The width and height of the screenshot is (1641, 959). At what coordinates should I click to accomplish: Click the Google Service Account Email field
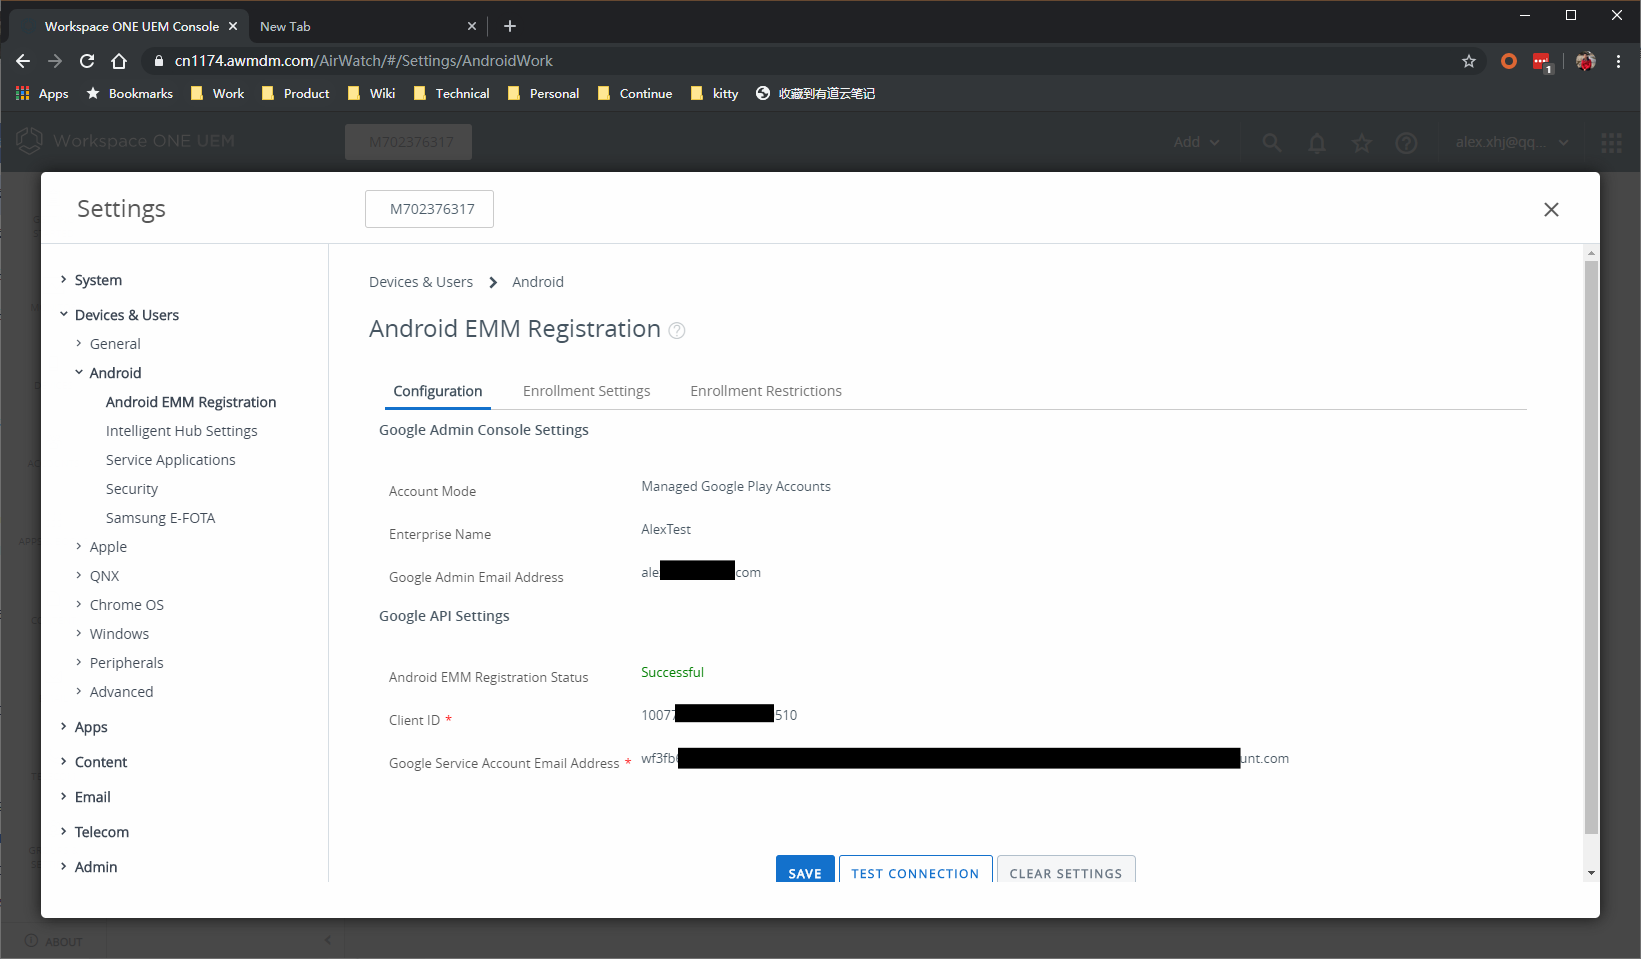point(965,758)
